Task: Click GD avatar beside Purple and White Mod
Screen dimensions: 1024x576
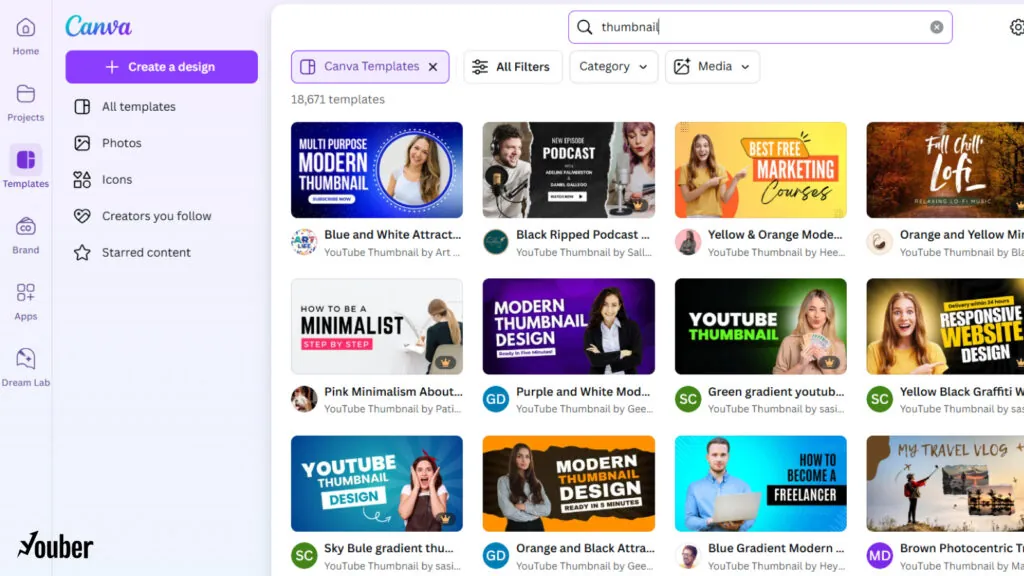Action: 496,399
